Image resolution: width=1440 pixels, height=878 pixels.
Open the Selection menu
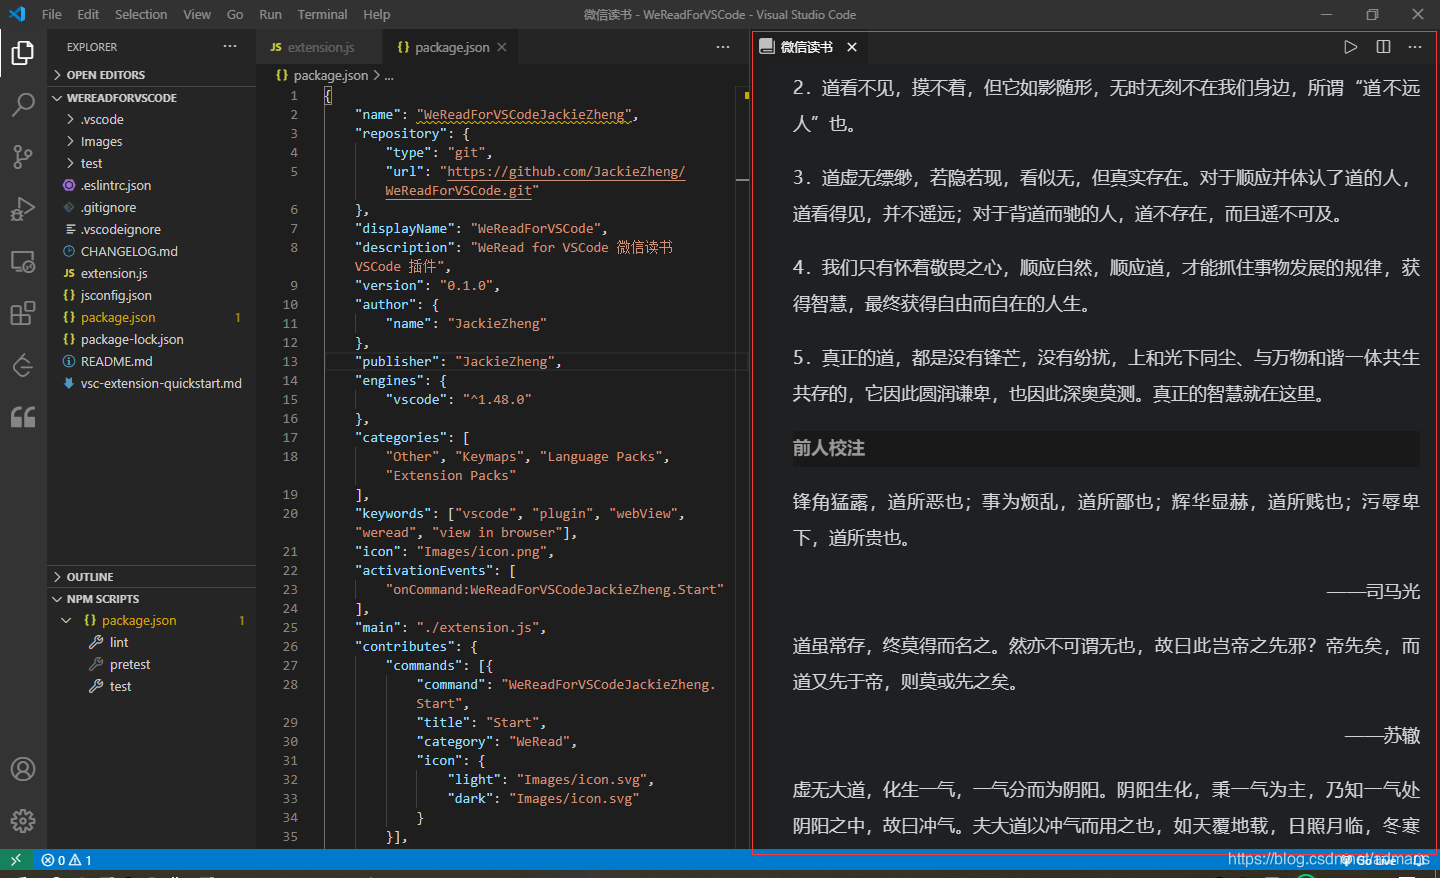pyautogui.click(x=141, y=14)
